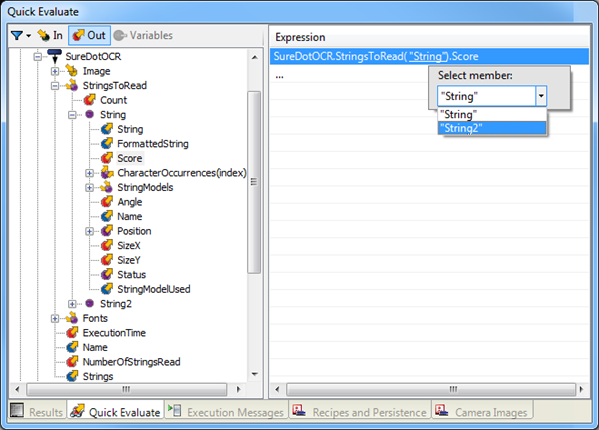Select the Score tree item

(130, 158)
